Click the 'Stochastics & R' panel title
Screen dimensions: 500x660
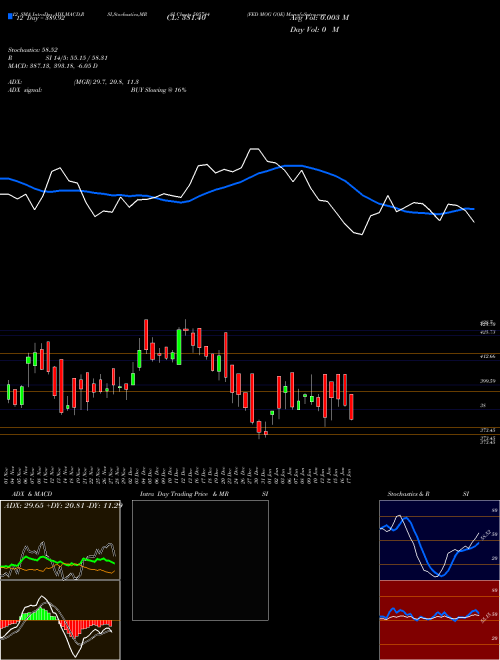[409, 494]
